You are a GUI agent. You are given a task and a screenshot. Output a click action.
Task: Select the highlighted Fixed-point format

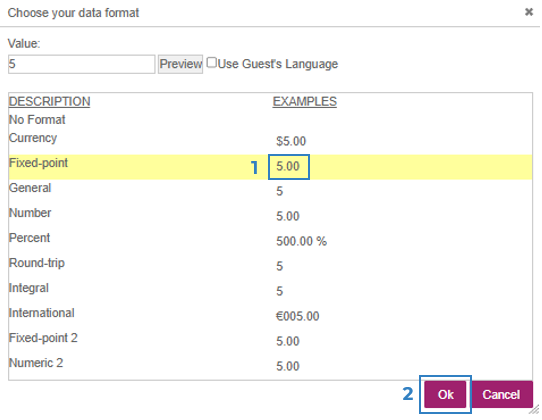click(x=270, y=167)
